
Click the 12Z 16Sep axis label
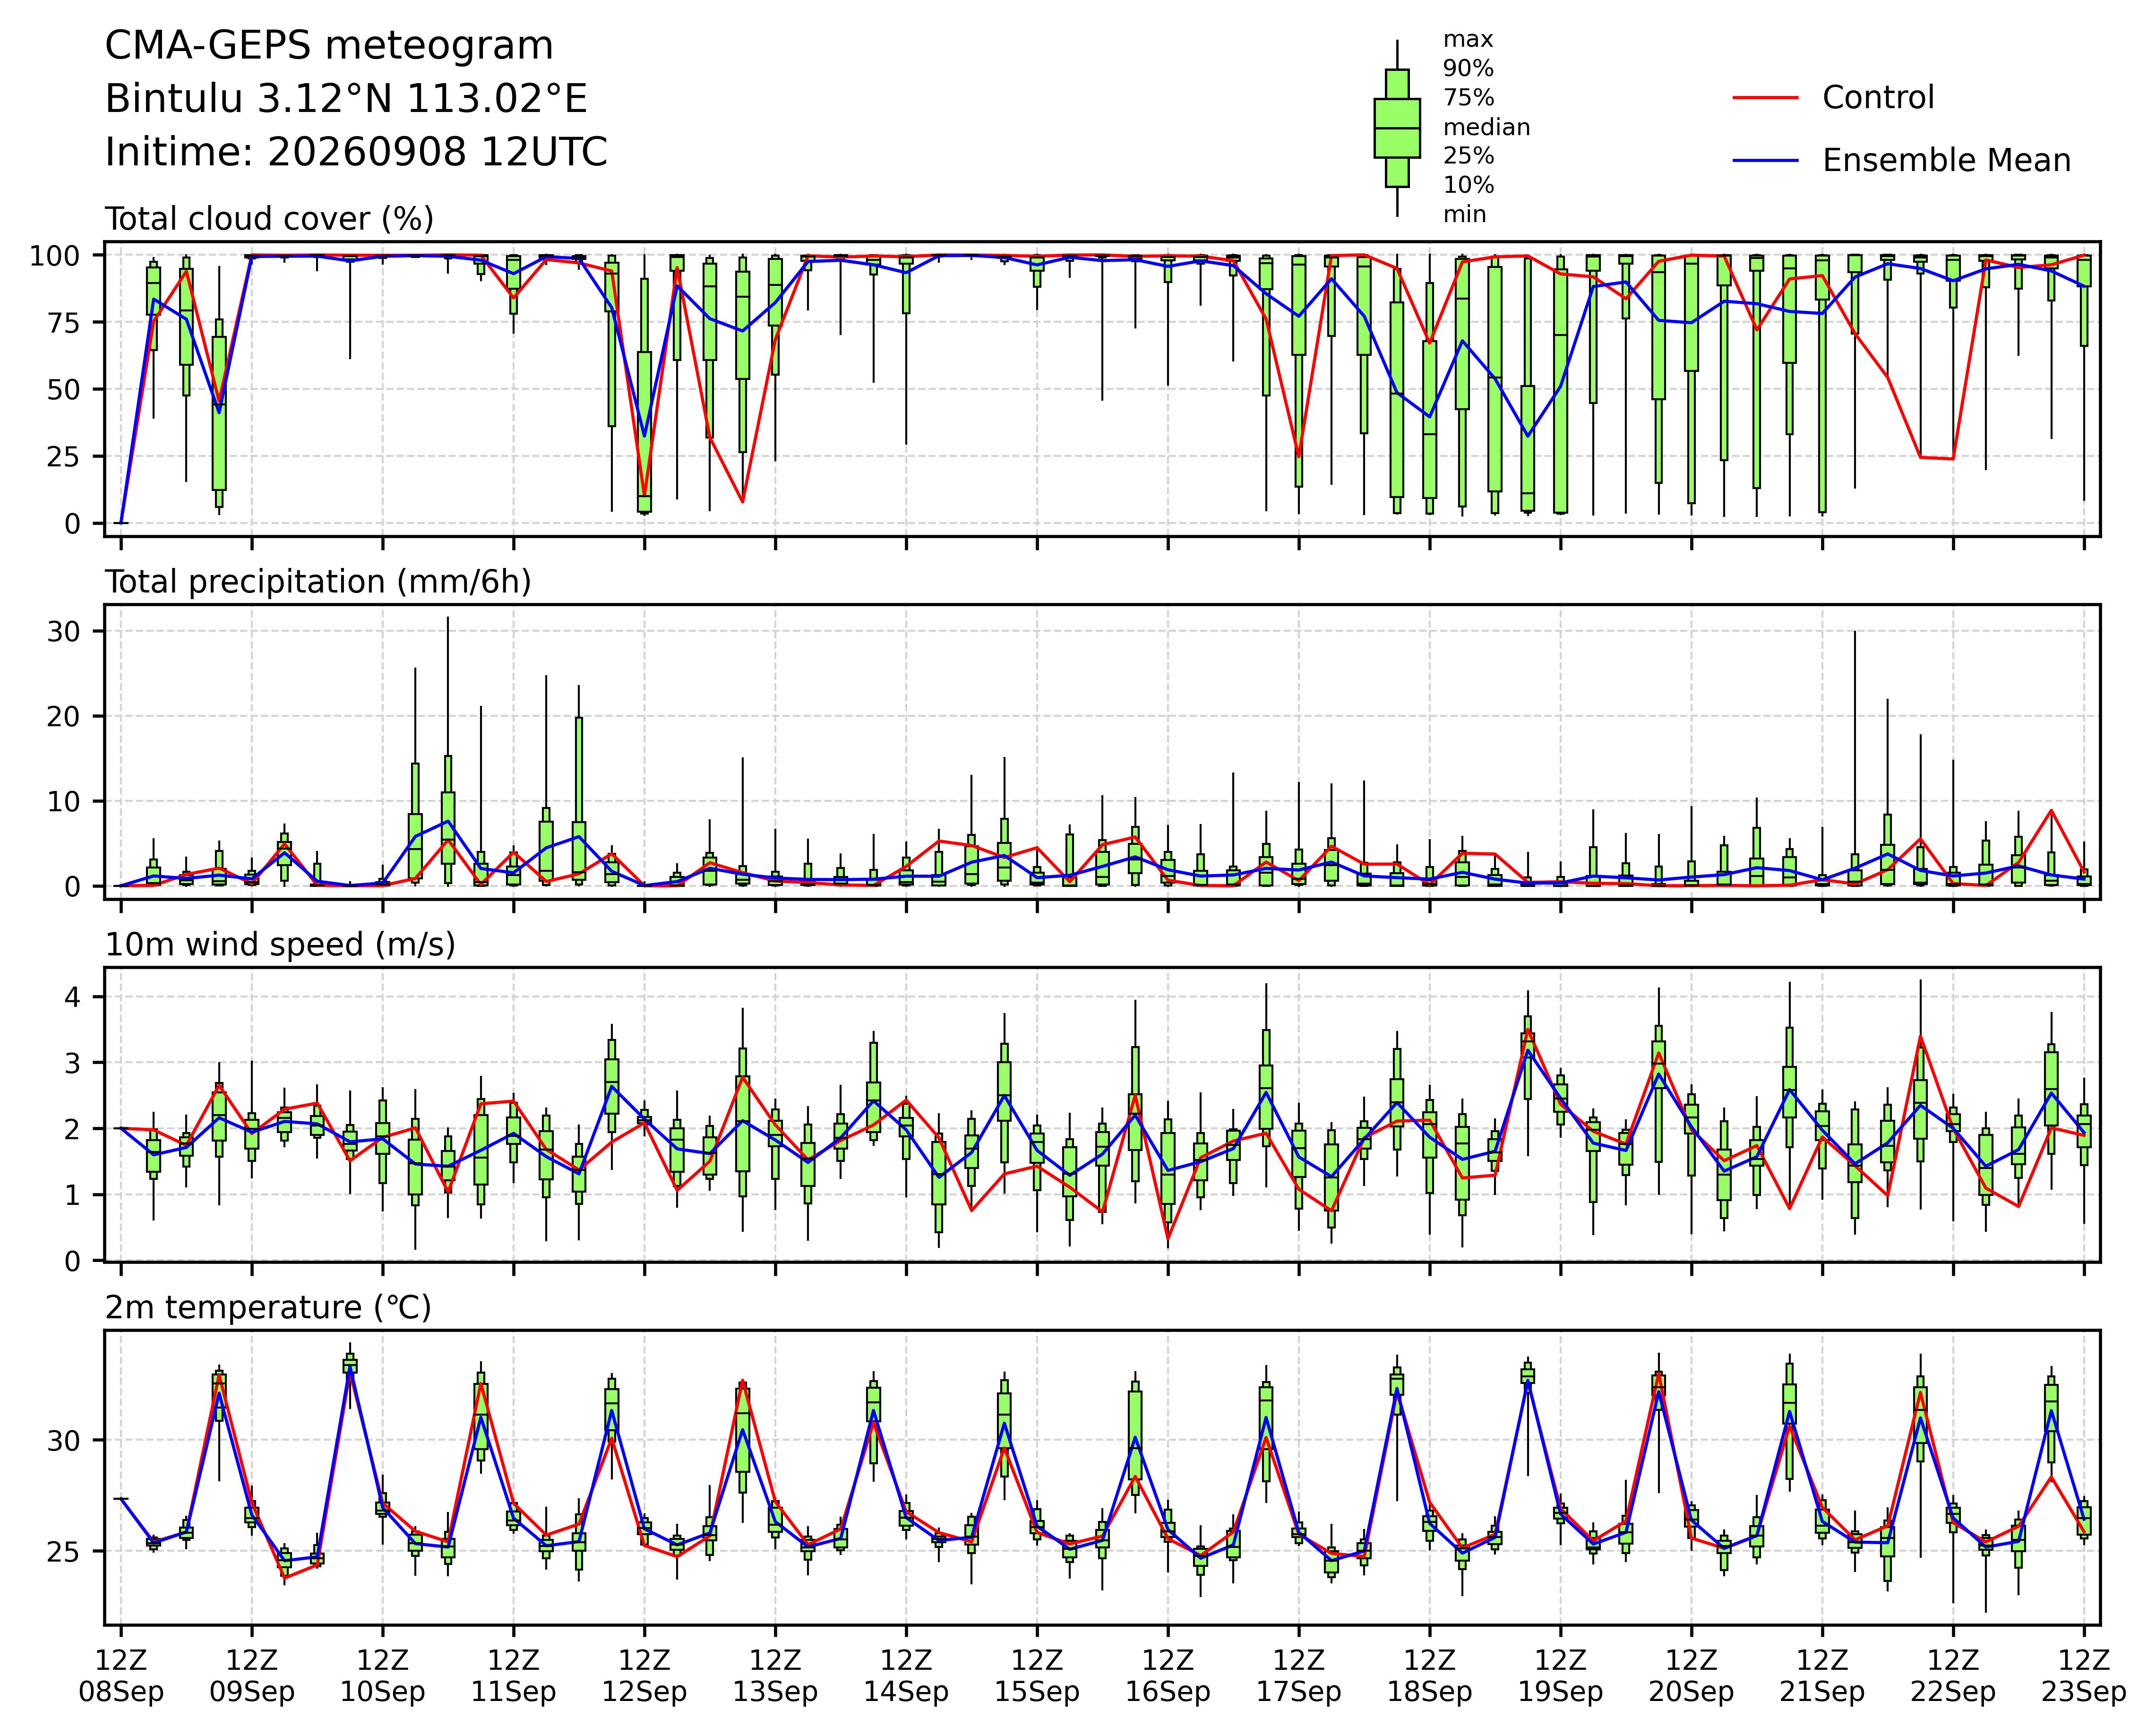pyautogui.click(x=1168, y=1676)
